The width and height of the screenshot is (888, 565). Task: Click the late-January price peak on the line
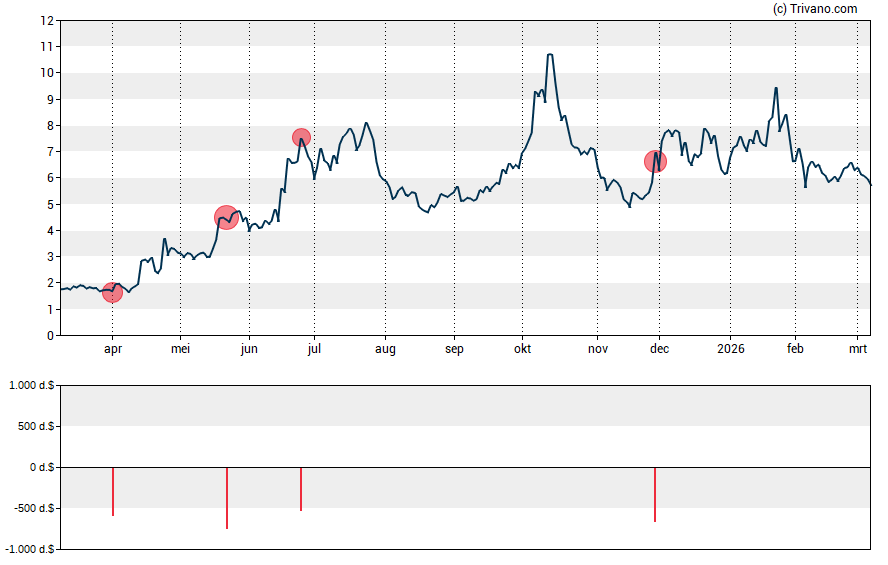coord(776,88)
